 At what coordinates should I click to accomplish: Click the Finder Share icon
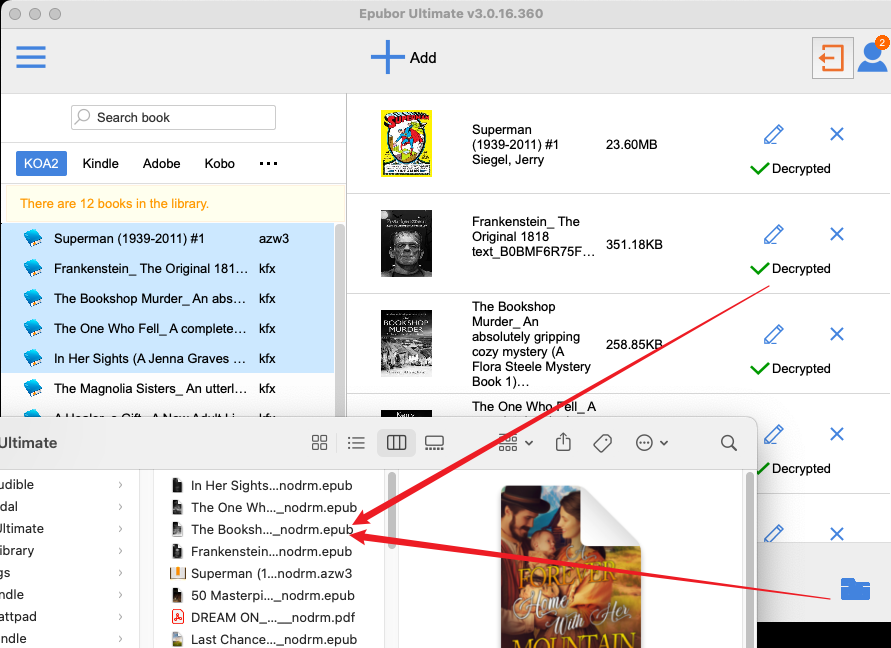(x=563, y=442)
